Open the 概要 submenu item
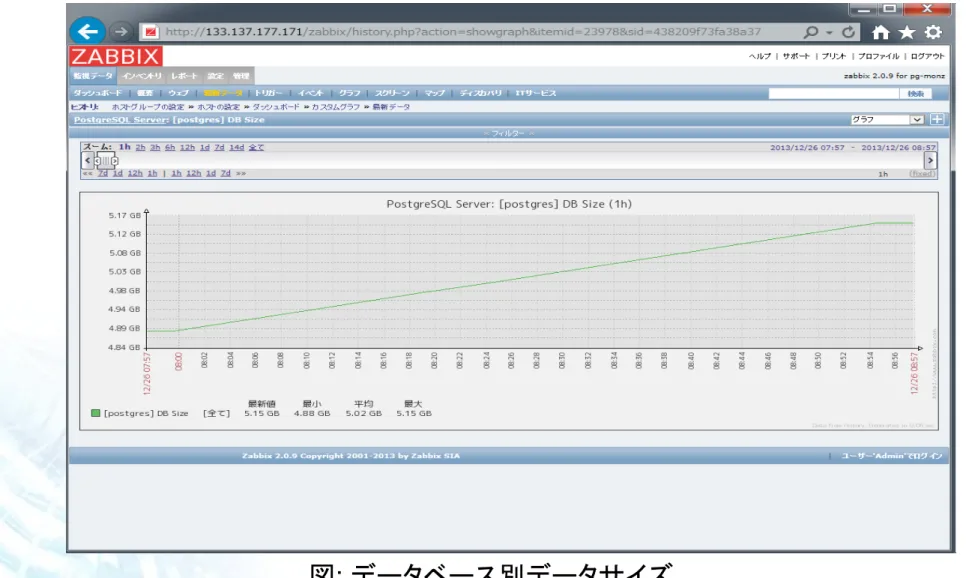 [145, 93]
